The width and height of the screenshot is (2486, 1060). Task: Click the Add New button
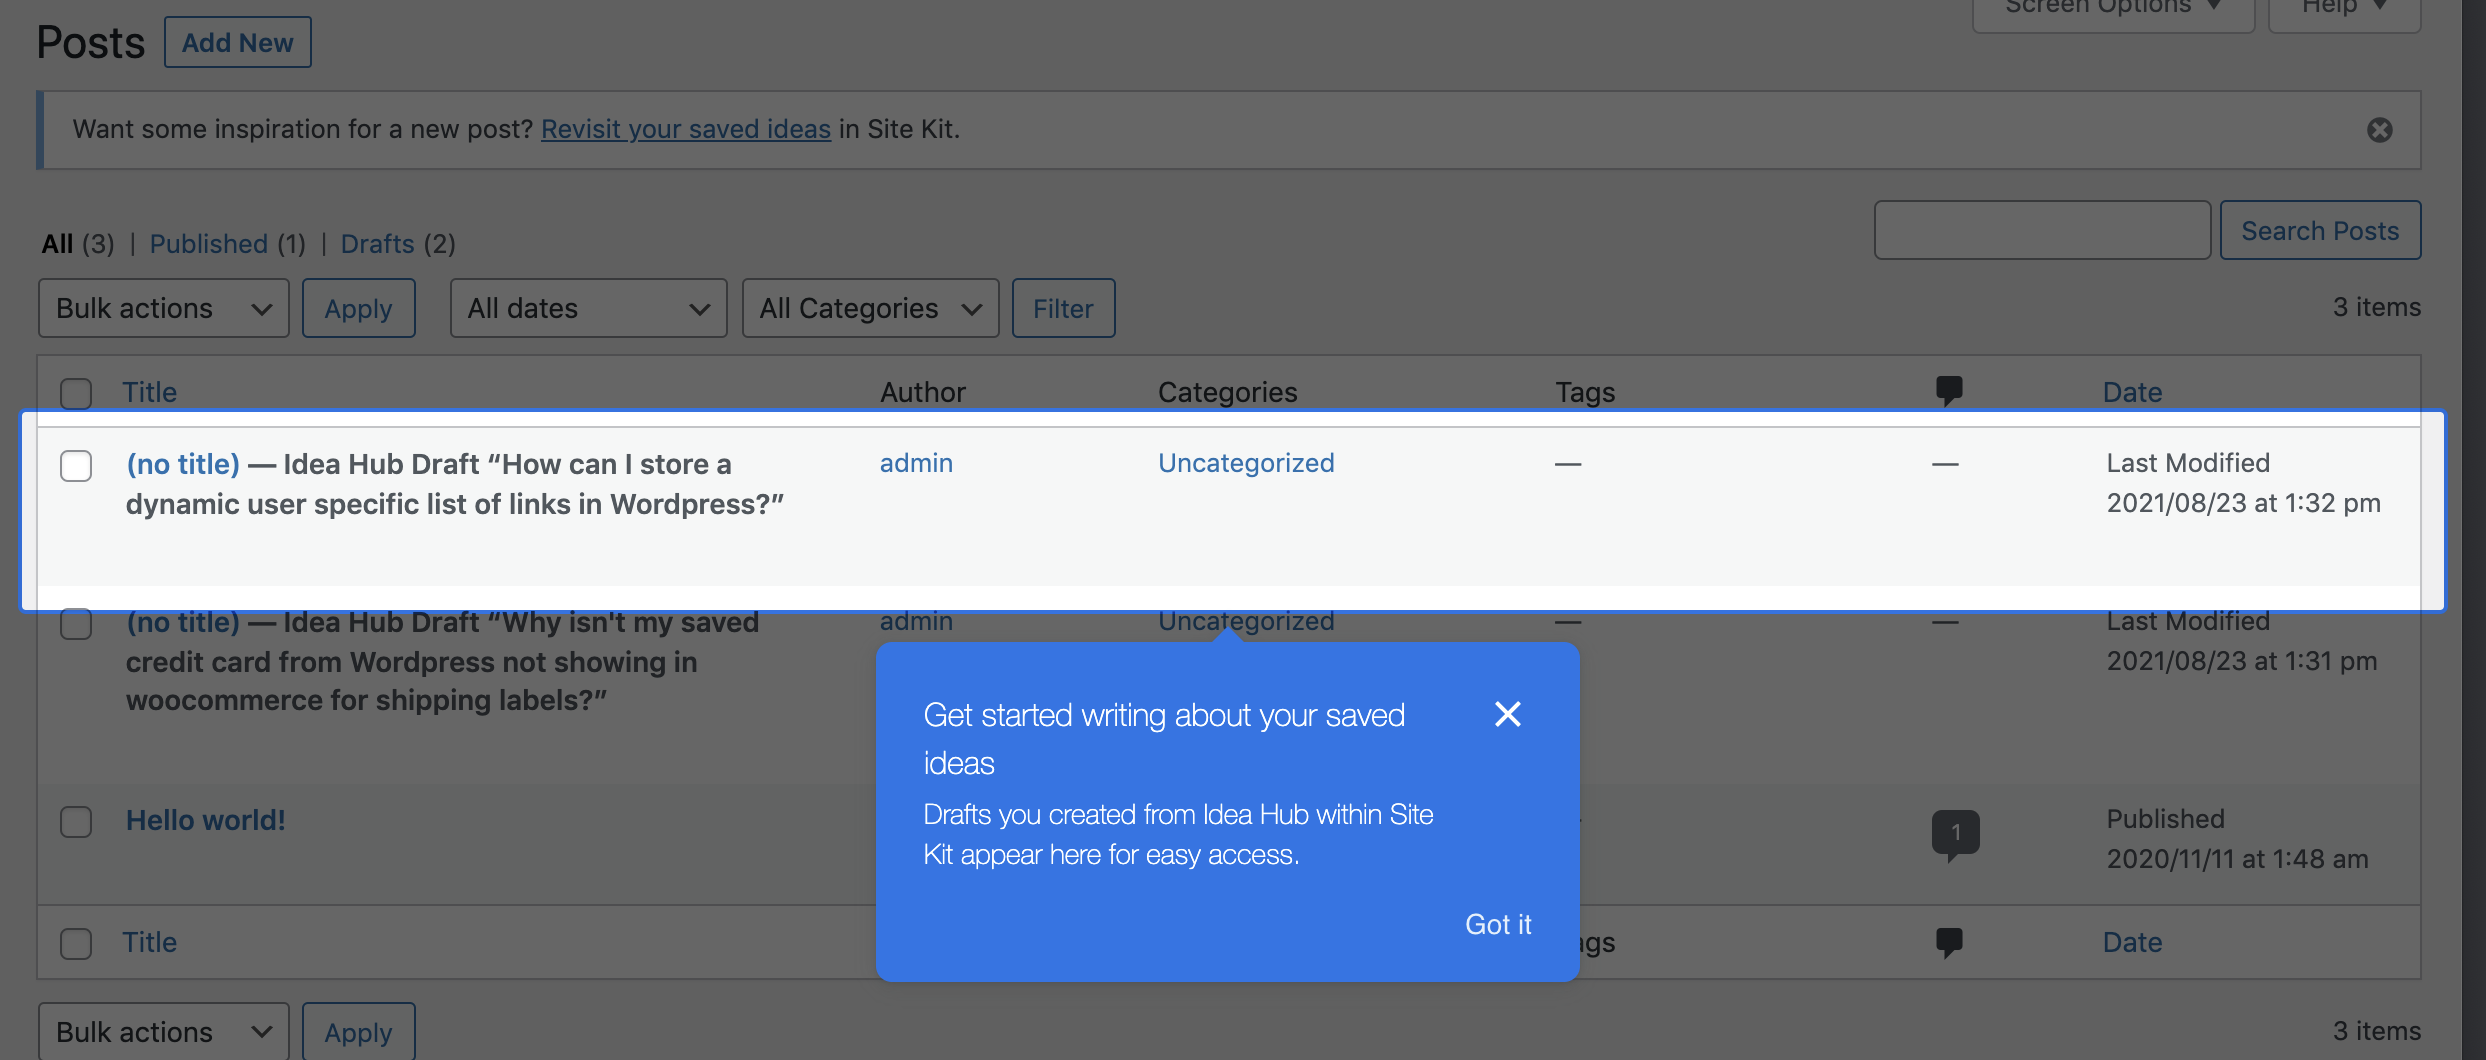(237, 42)
